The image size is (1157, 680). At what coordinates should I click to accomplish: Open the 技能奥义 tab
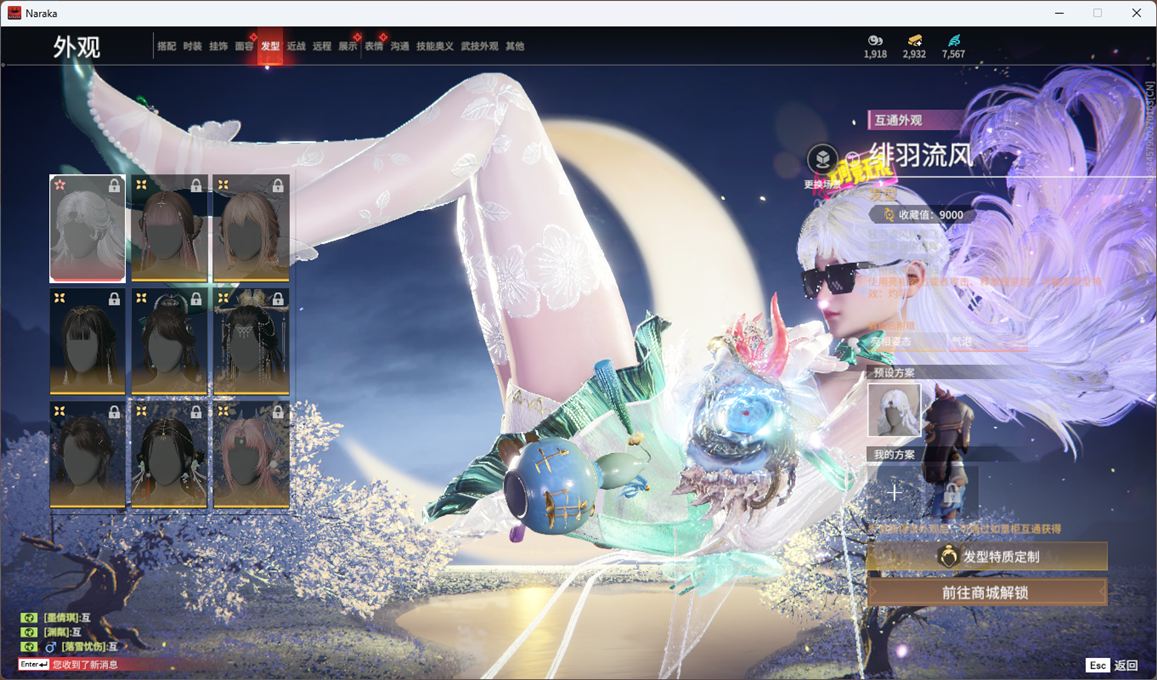coord(435,46)
